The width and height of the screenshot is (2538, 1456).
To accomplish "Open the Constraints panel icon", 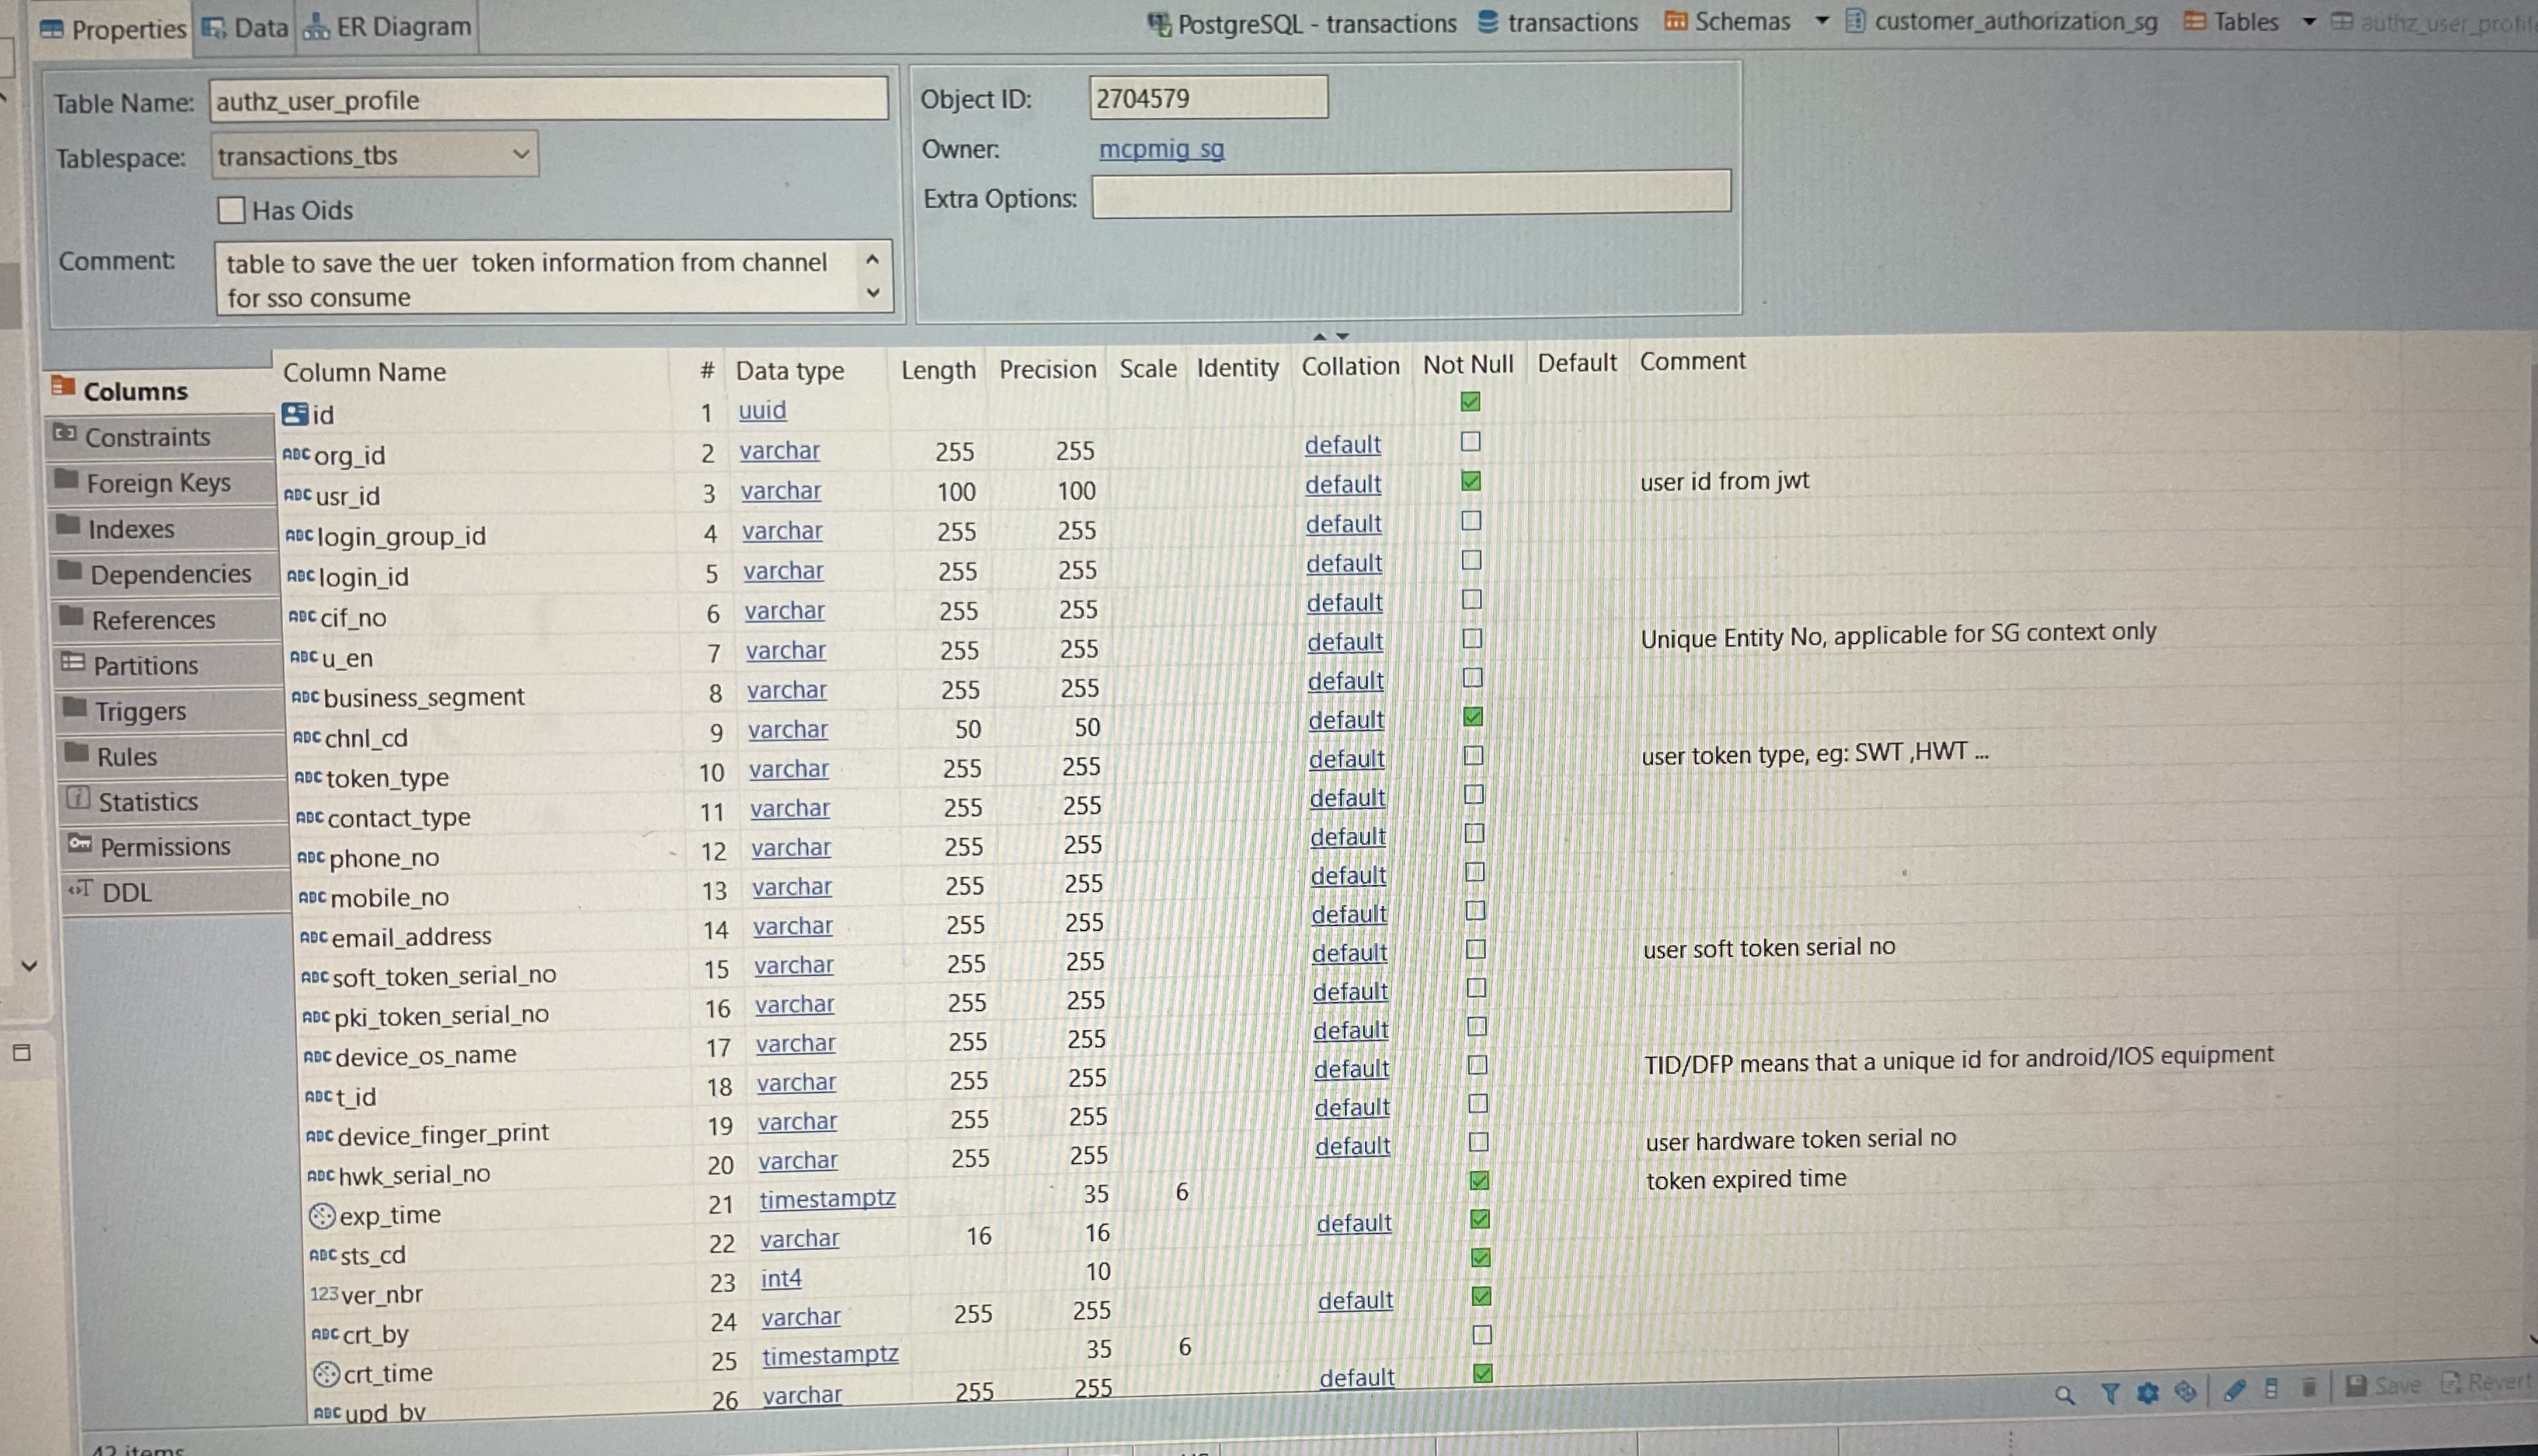I will coord(65,434).
